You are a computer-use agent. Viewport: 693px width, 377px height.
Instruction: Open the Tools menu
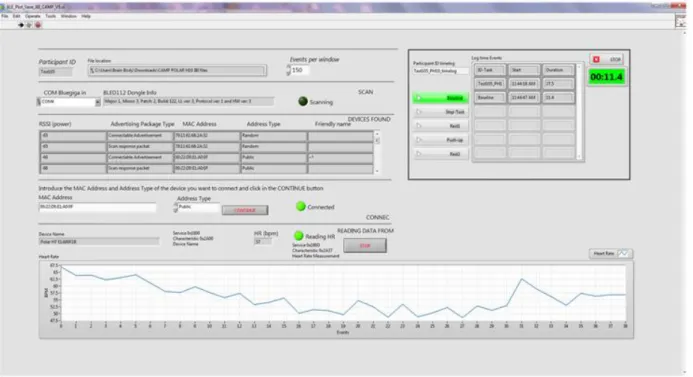(x=50, y=16)
